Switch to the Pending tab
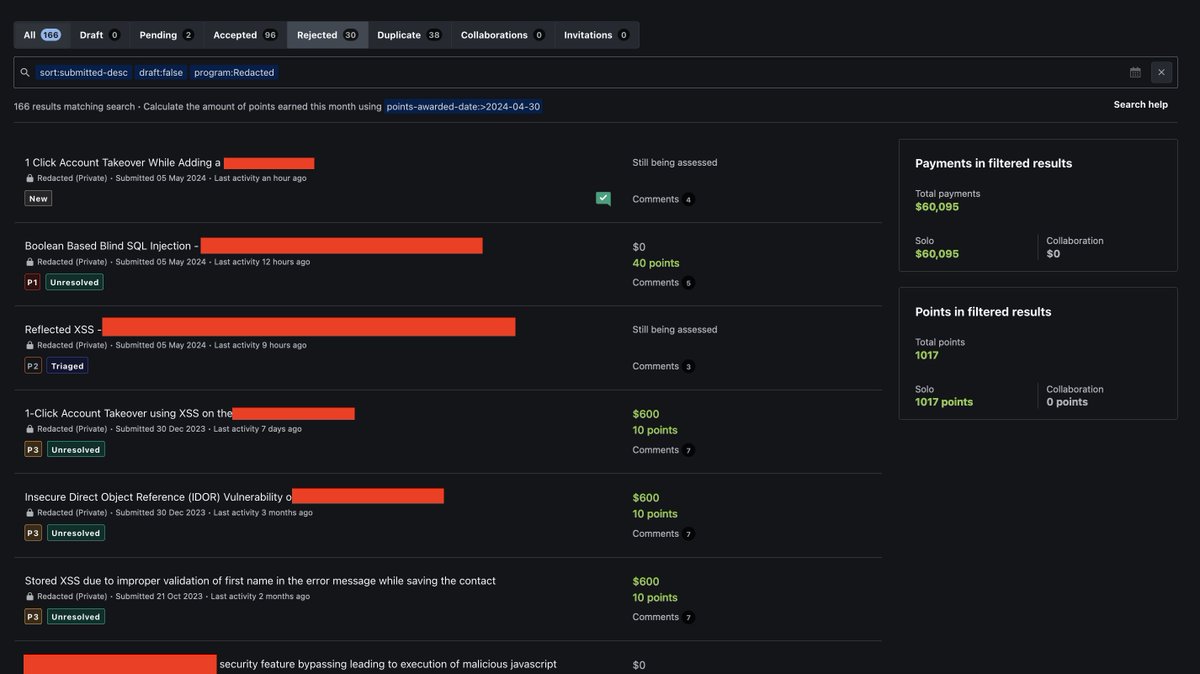This screenshot has width=1200, height=674. tap(166, 35)
